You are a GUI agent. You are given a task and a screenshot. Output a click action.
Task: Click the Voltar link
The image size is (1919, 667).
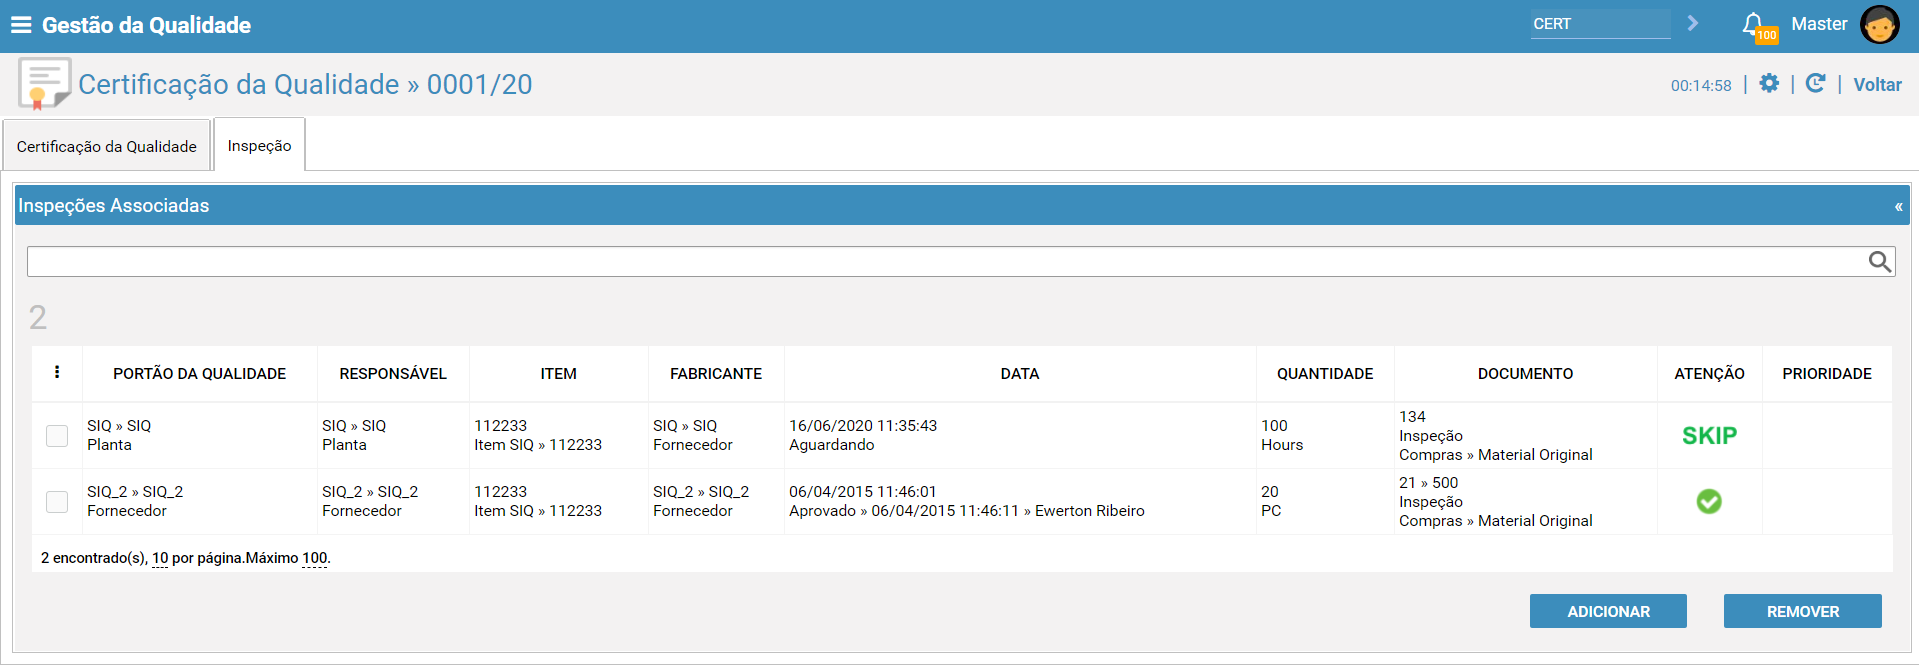(1877, 85)
